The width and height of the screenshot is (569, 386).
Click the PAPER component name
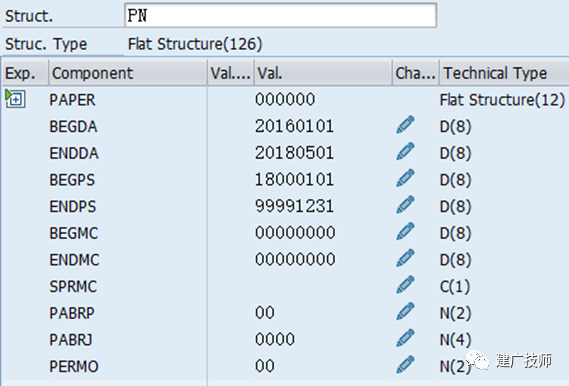pyautogui.click(x=72, y=100)
